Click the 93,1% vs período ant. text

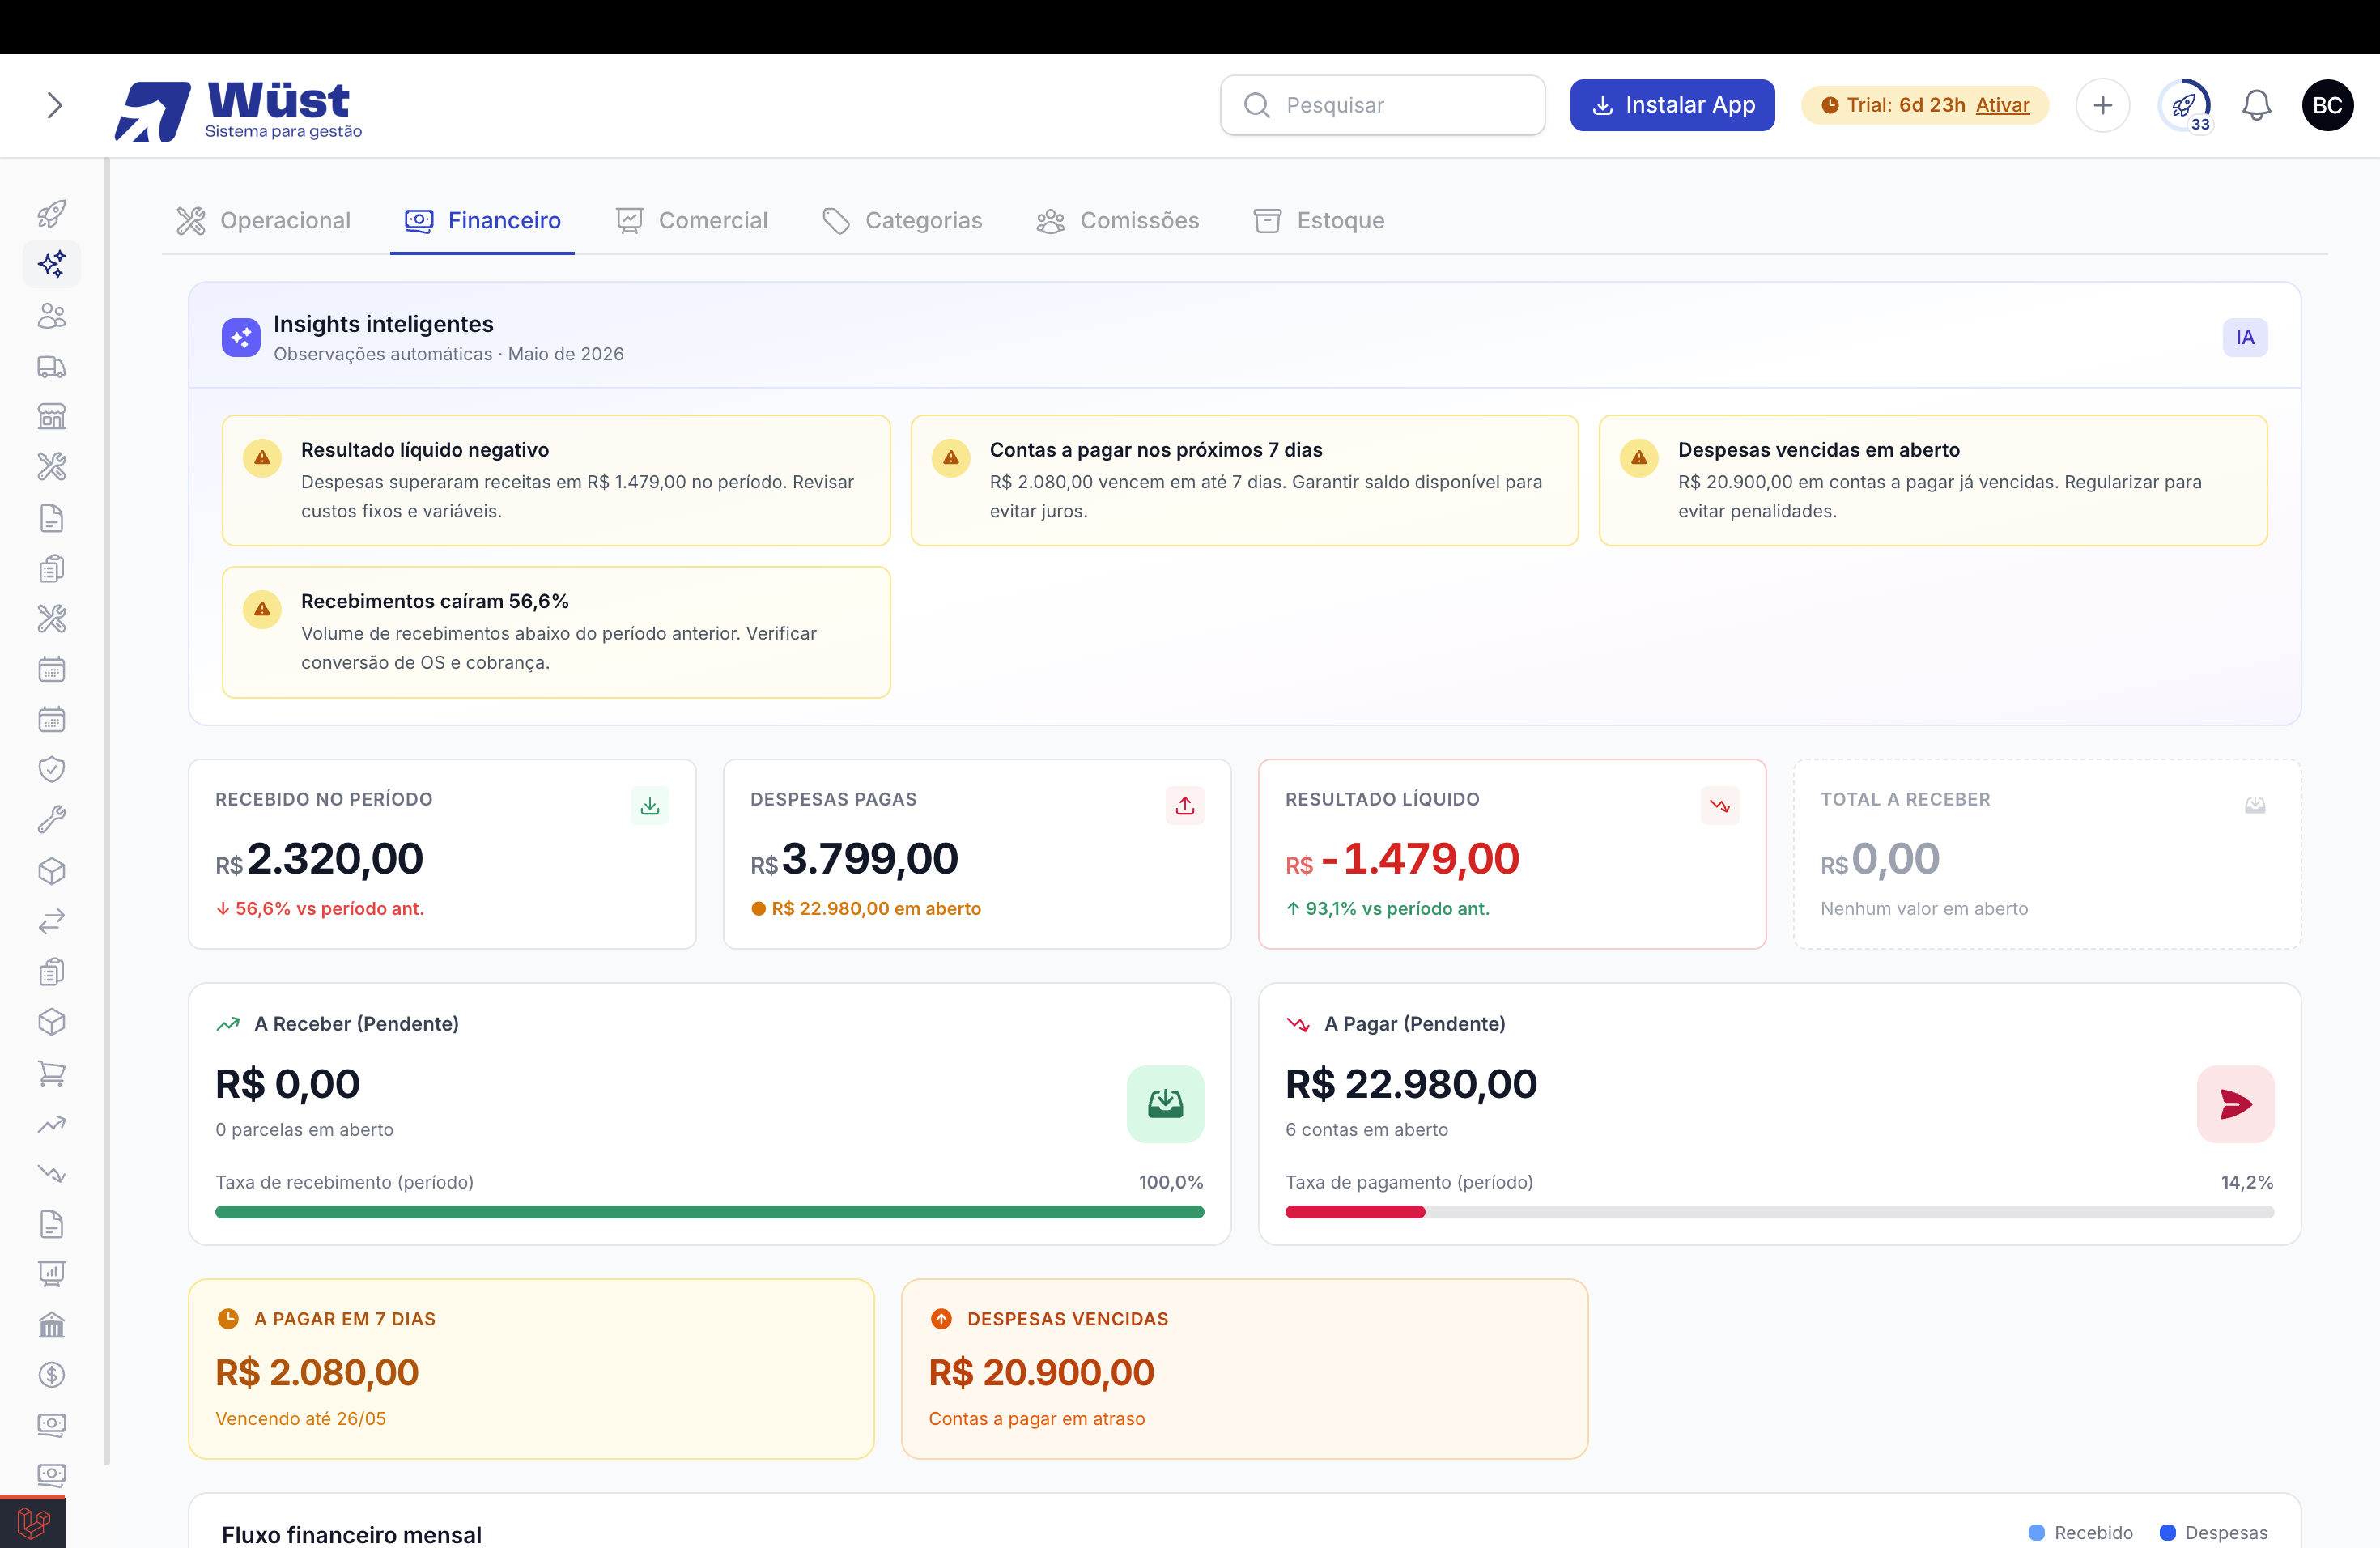click(x=1397, y=908)
